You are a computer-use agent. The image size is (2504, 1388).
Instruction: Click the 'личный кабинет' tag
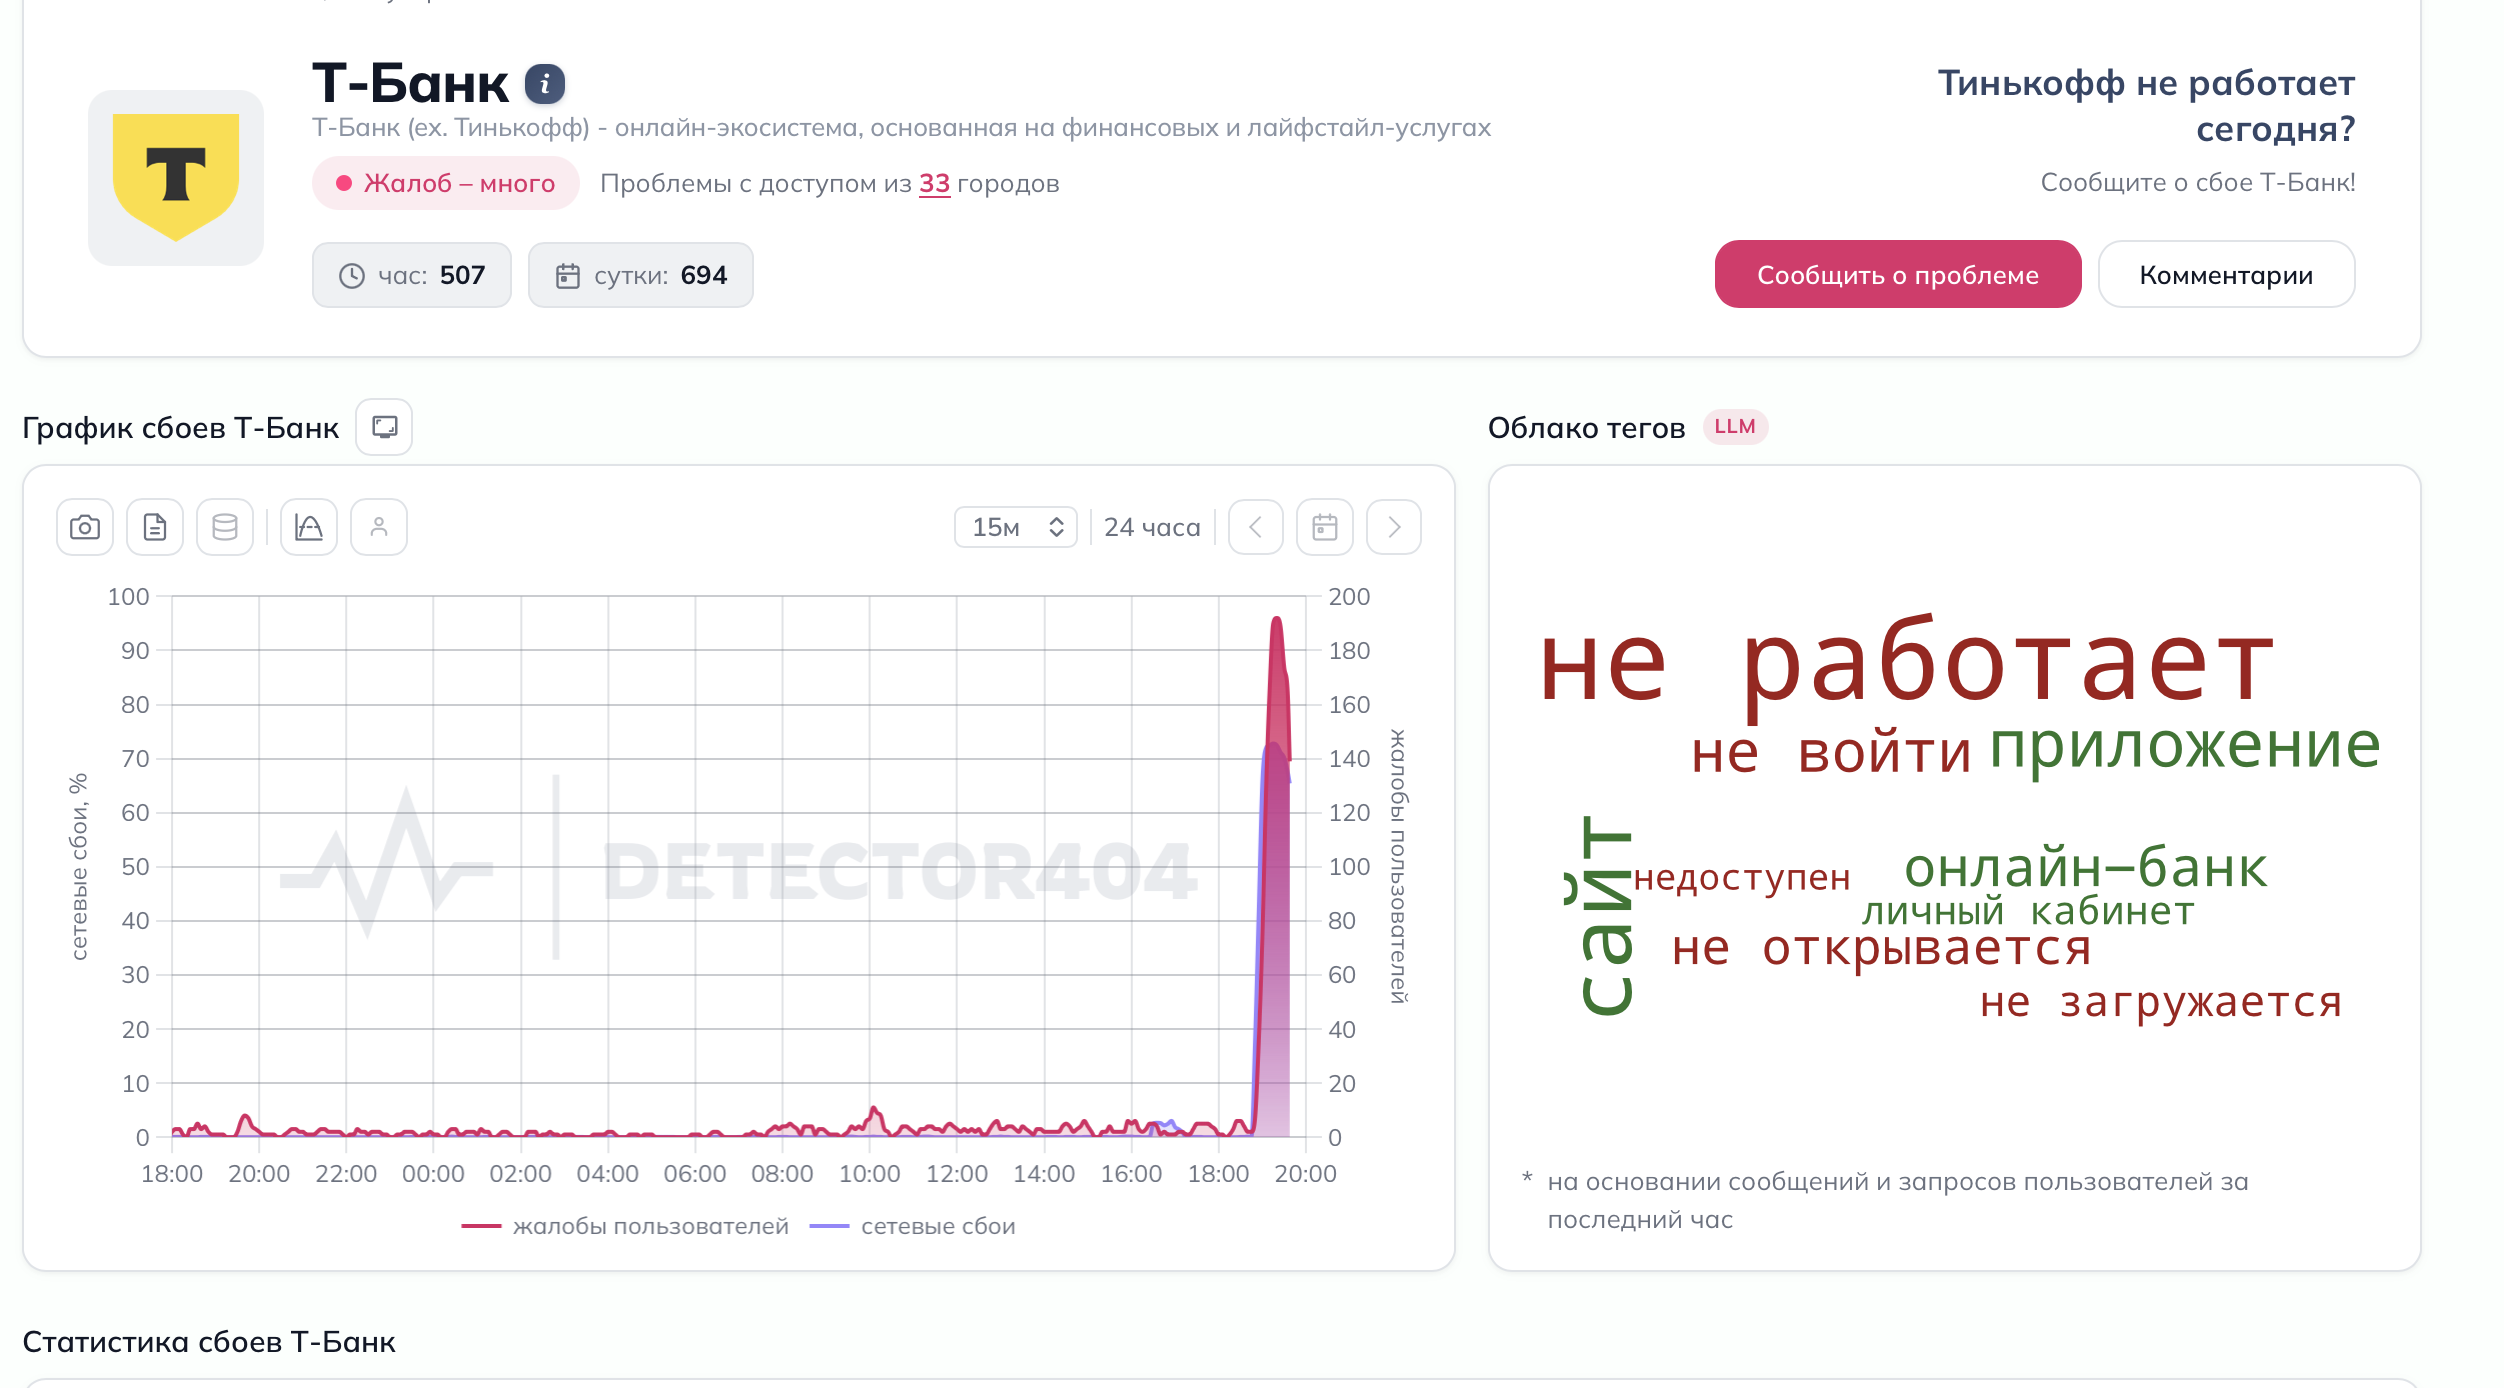point(2028,912)
